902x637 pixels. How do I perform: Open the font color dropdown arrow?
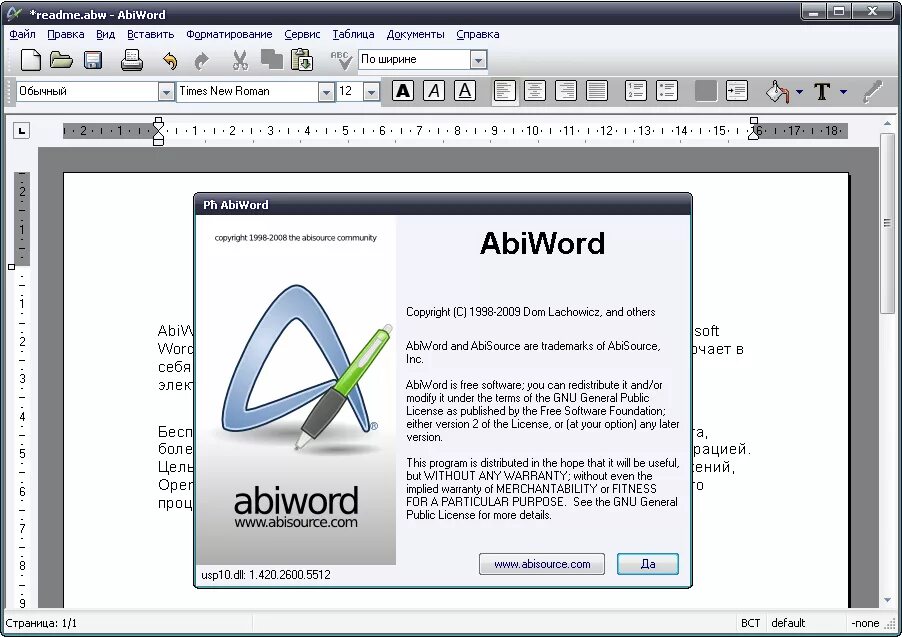click(x=843, y=91)
